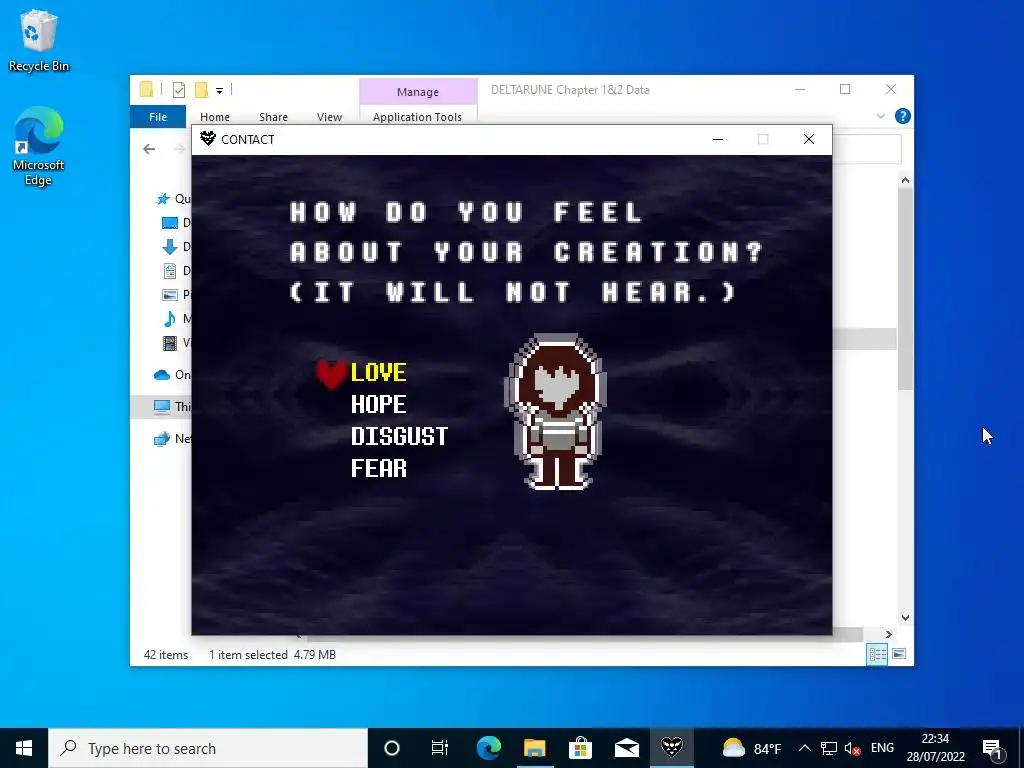Select the LOVE option in CONTACT game
The height and width of the screenshot is (768, 1024).
click(379, 373)
